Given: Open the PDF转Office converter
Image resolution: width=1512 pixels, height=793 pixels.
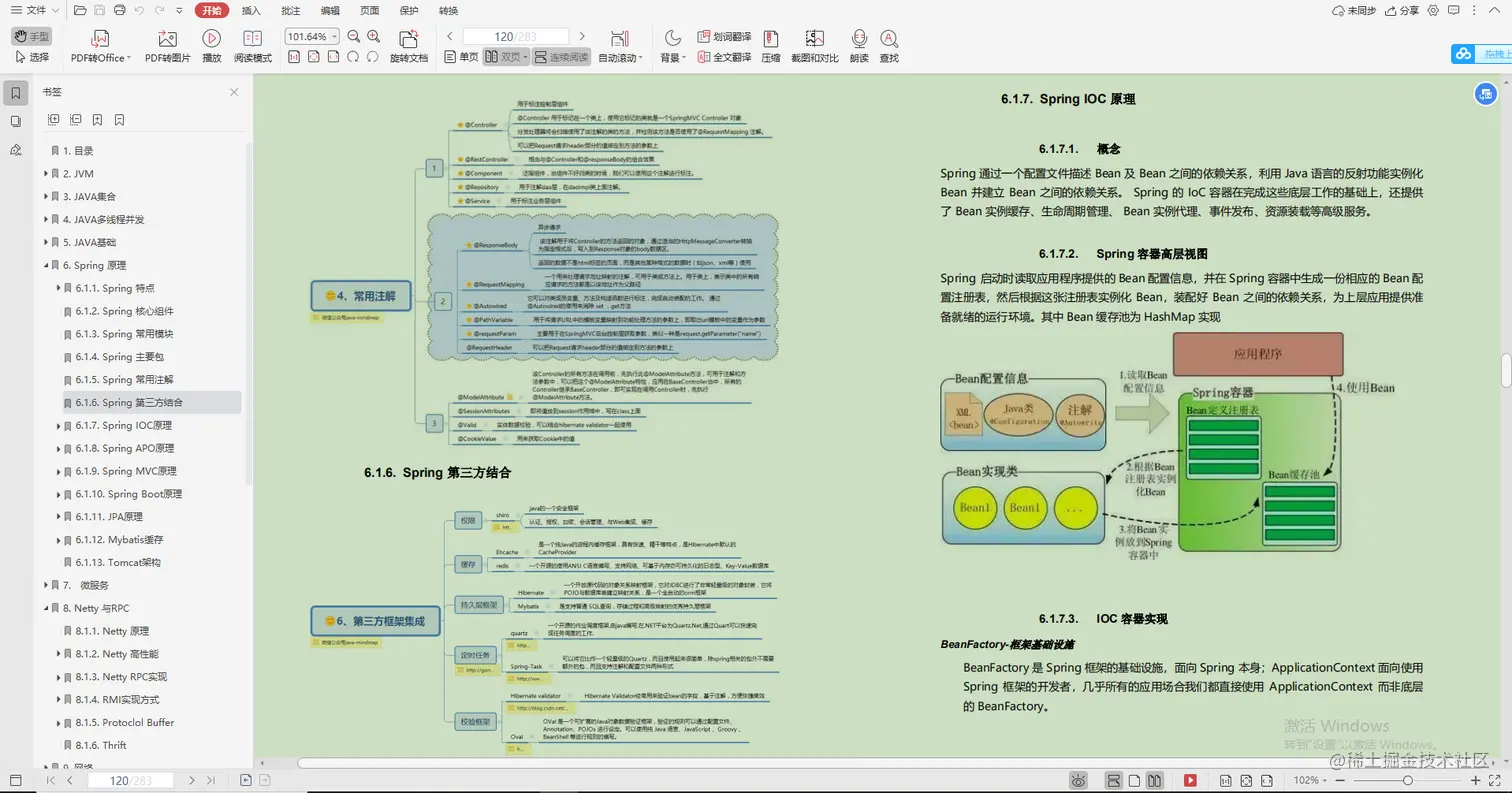Looking at the screenshot, I should pyautogui.click(x=99, y=46).
